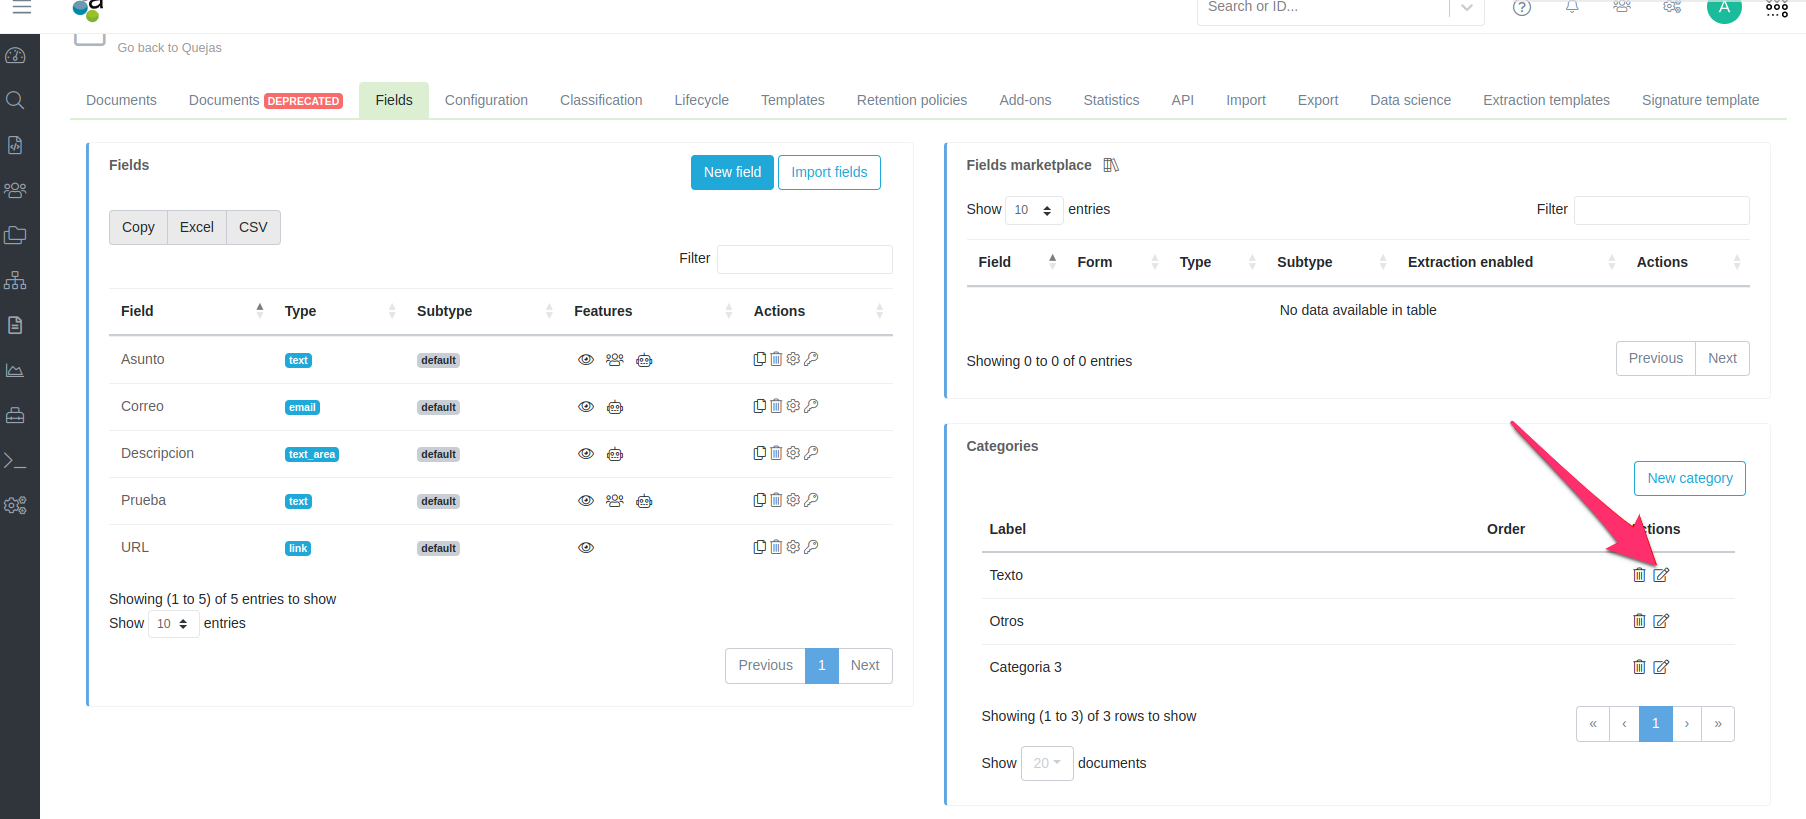Open the dashboard gauge icon in sidebar
The image size is (1806, 819).
coord(15,55)
